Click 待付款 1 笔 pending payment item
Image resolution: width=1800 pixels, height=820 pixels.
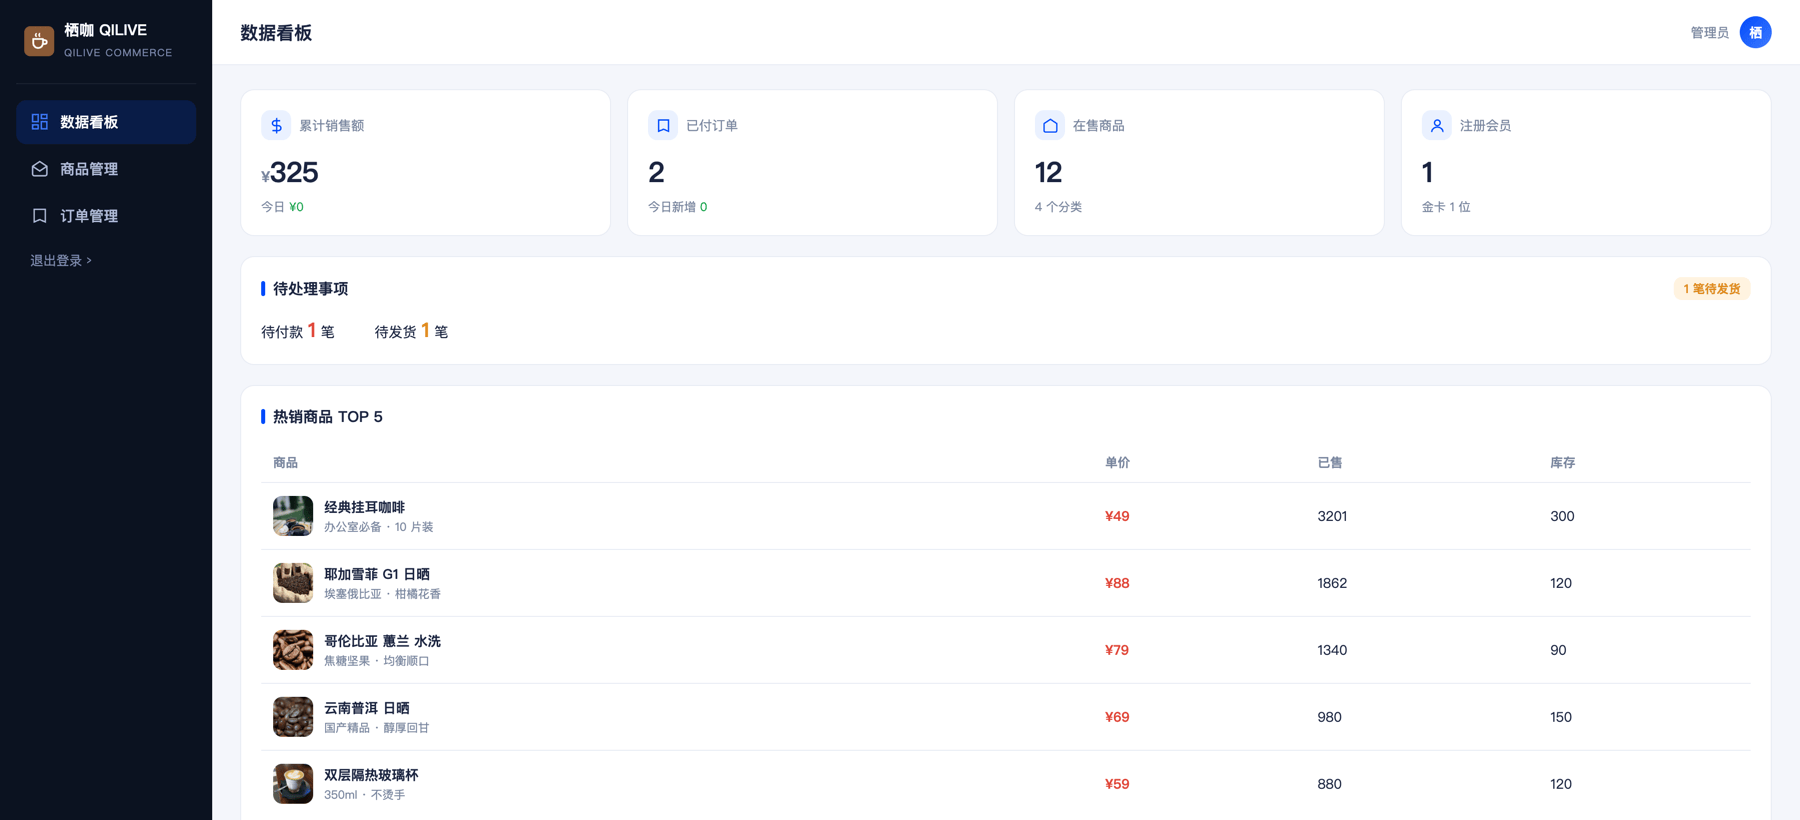(298, 331)
